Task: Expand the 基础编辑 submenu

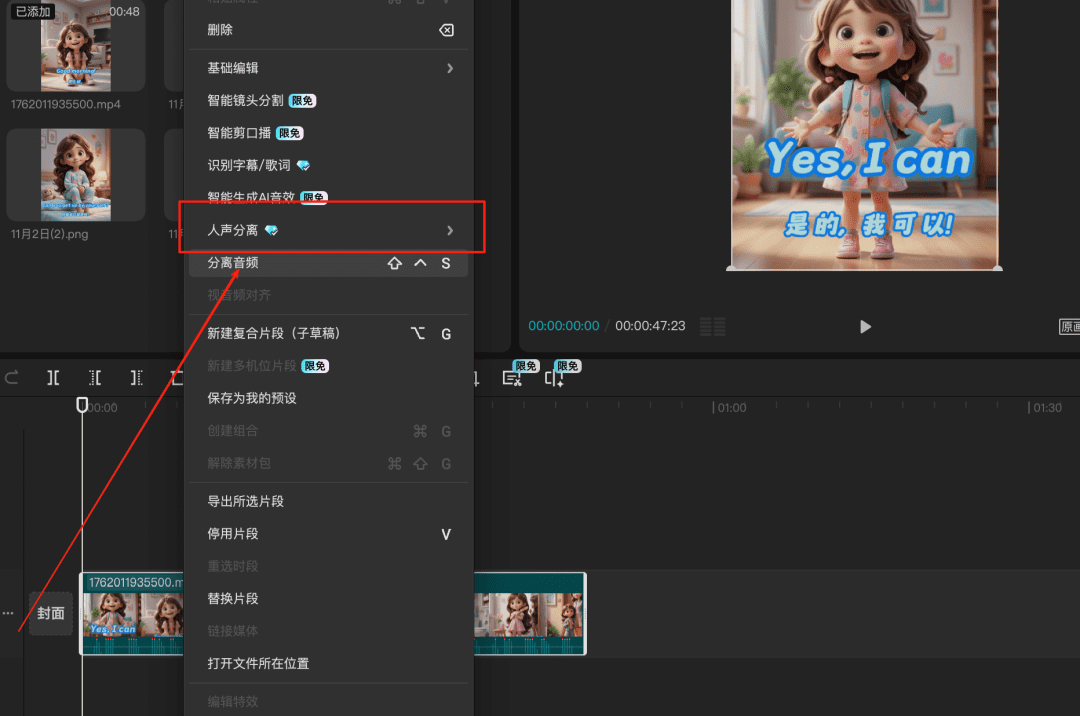Action: 330,68
